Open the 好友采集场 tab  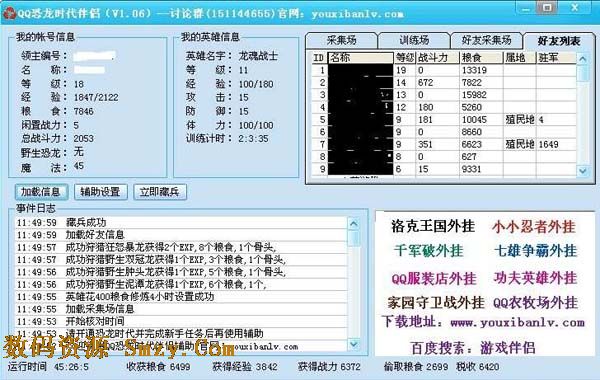pos(486,40)
